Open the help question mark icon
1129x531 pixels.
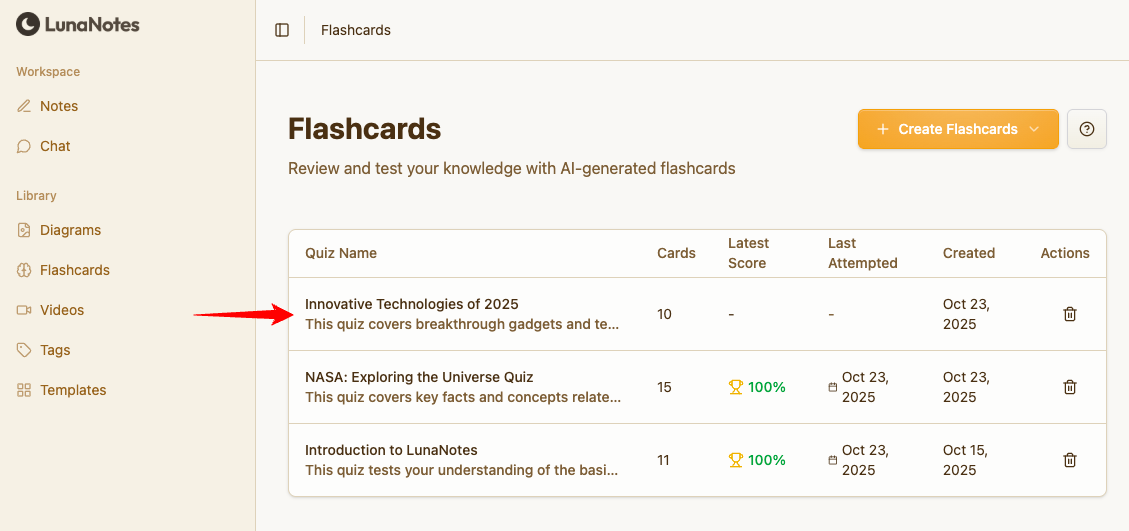1087,129
